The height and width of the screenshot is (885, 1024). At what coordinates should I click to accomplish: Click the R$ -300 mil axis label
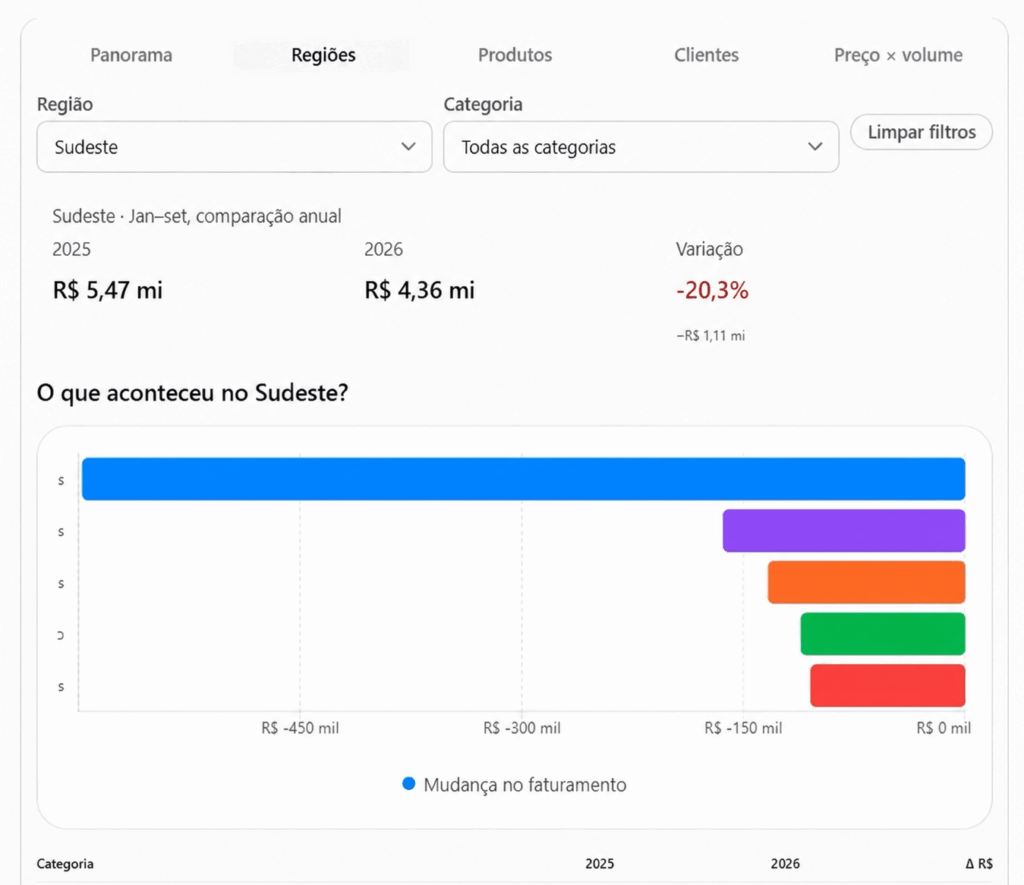coord(522,728)
